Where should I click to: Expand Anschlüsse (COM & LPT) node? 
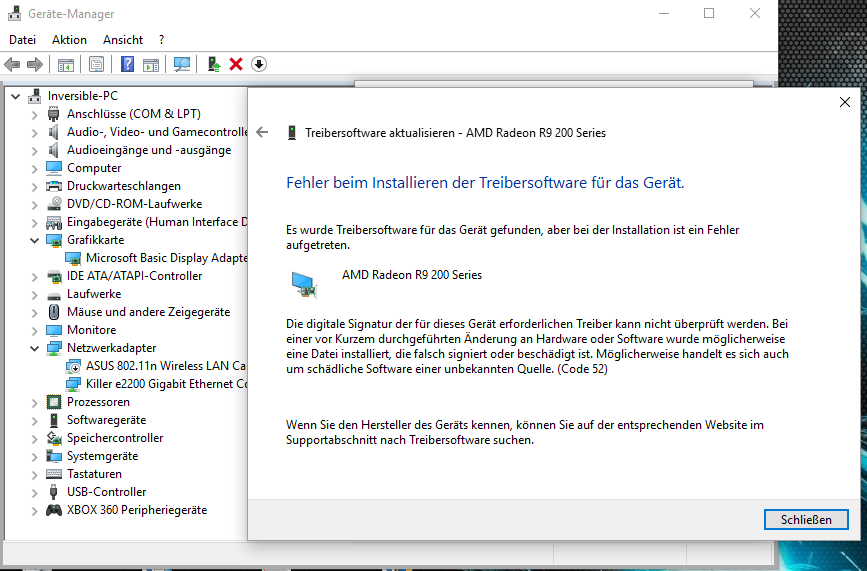point(34,114)
